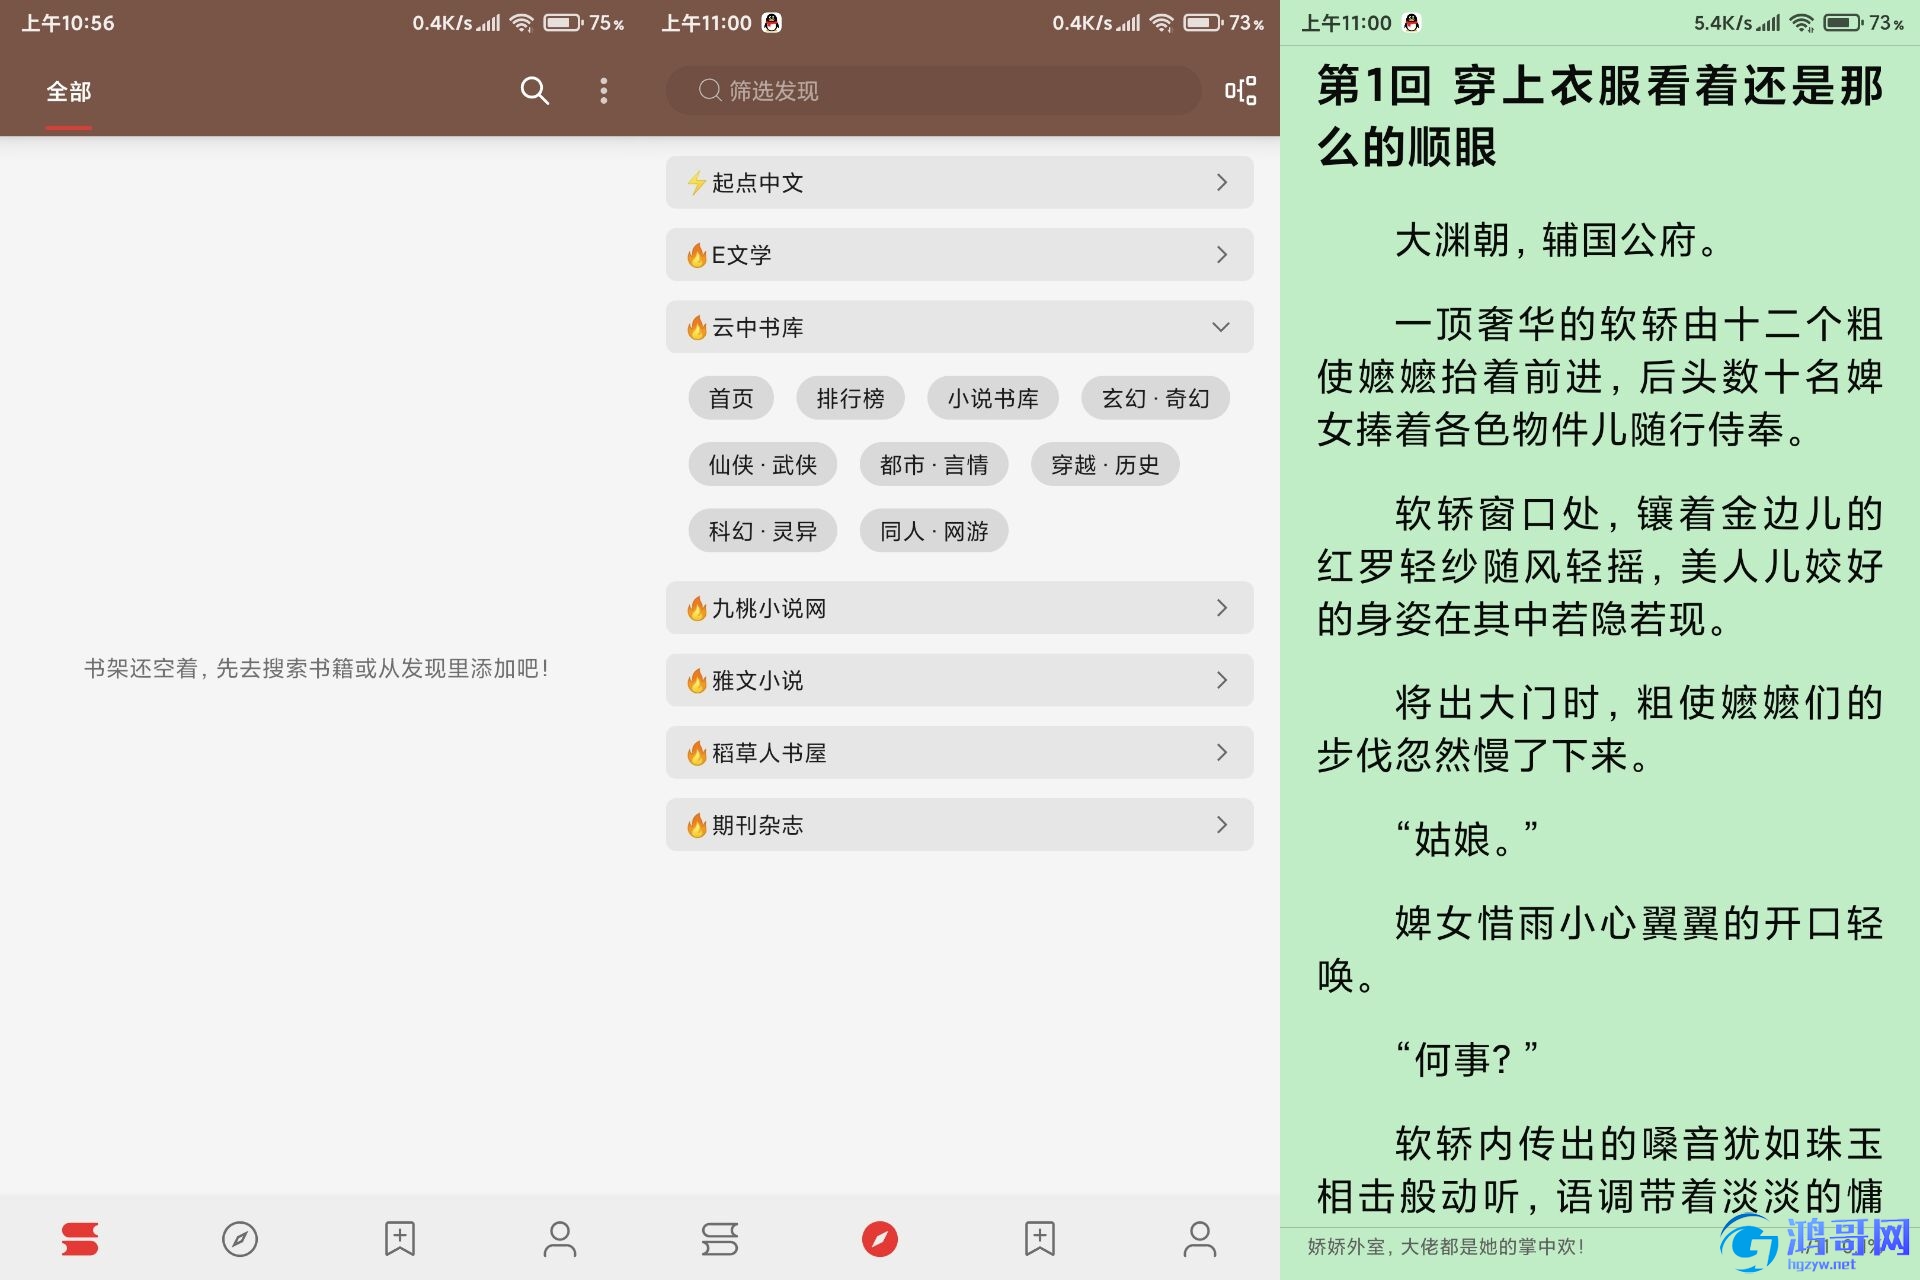The height and width of the screenshot is (1280, 1920).
Task: Tap gray bookshelf icon in discover screen bar
Action: coord(720,1239)
